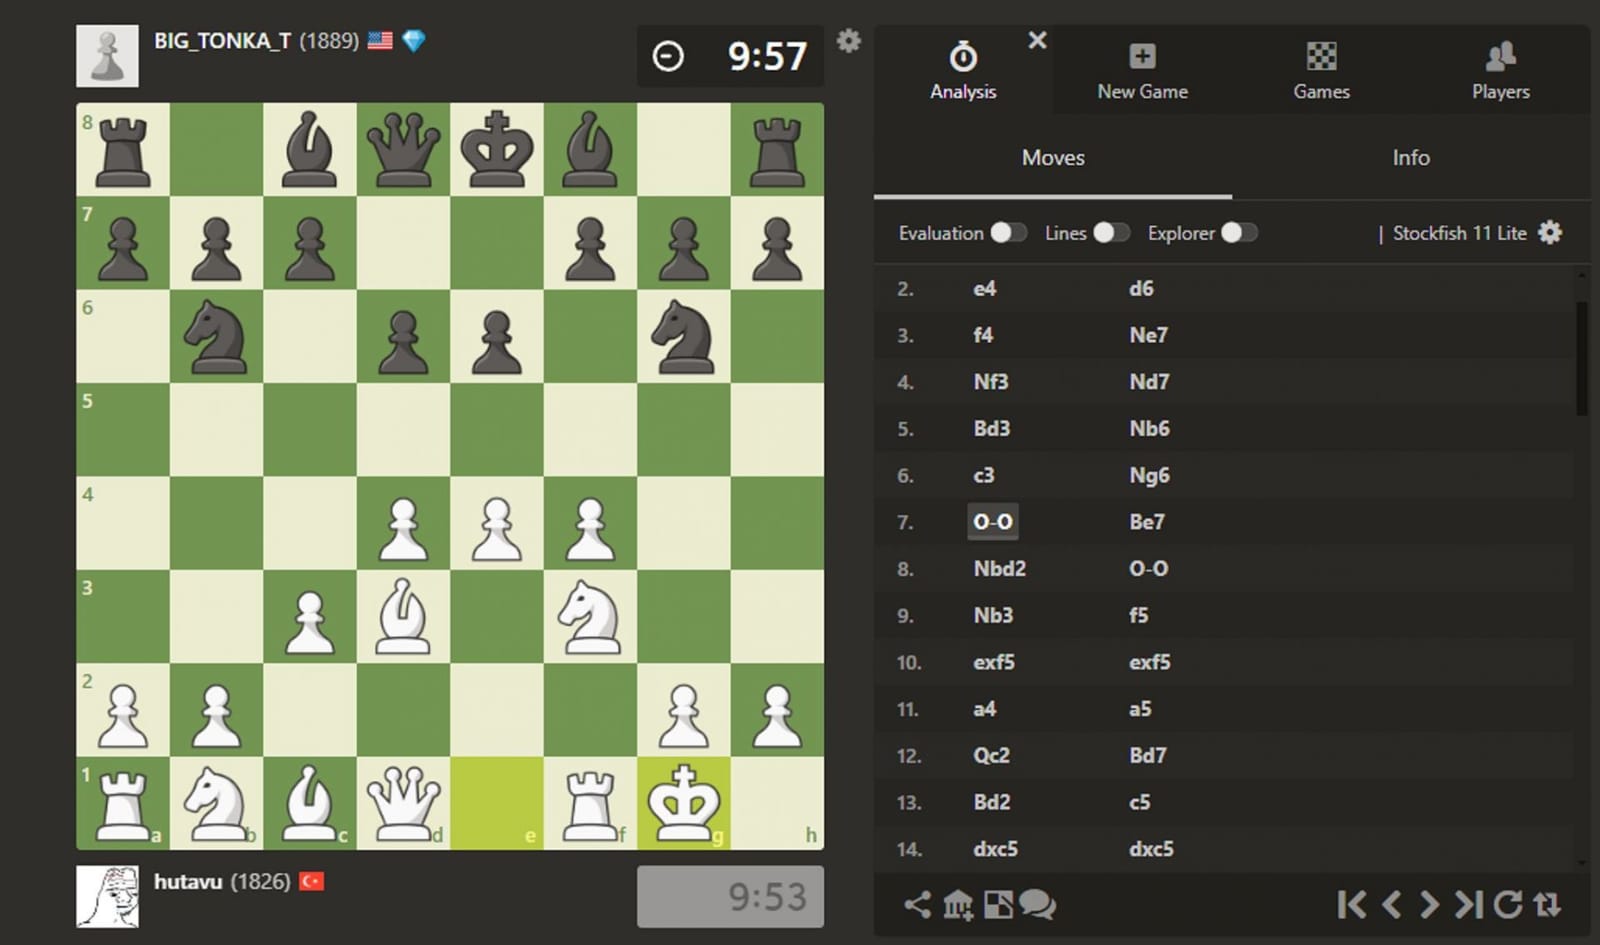Select the Games tab
1600x945 pixels.
1321,67
